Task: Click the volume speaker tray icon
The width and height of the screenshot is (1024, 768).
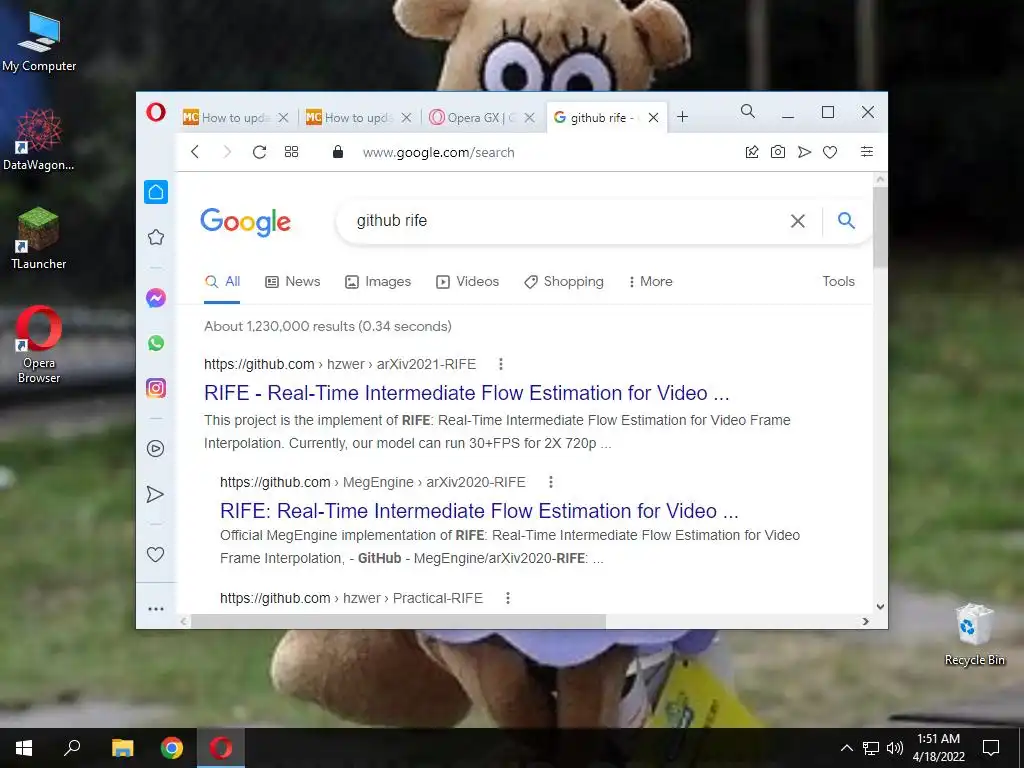Action: tap(895, 748)
